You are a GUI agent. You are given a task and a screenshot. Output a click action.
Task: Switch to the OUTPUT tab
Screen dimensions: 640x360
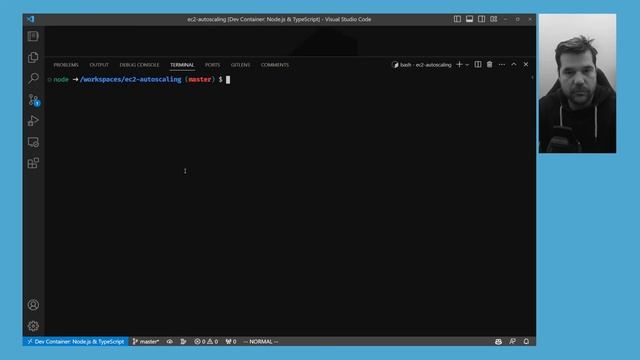[99, 65]
